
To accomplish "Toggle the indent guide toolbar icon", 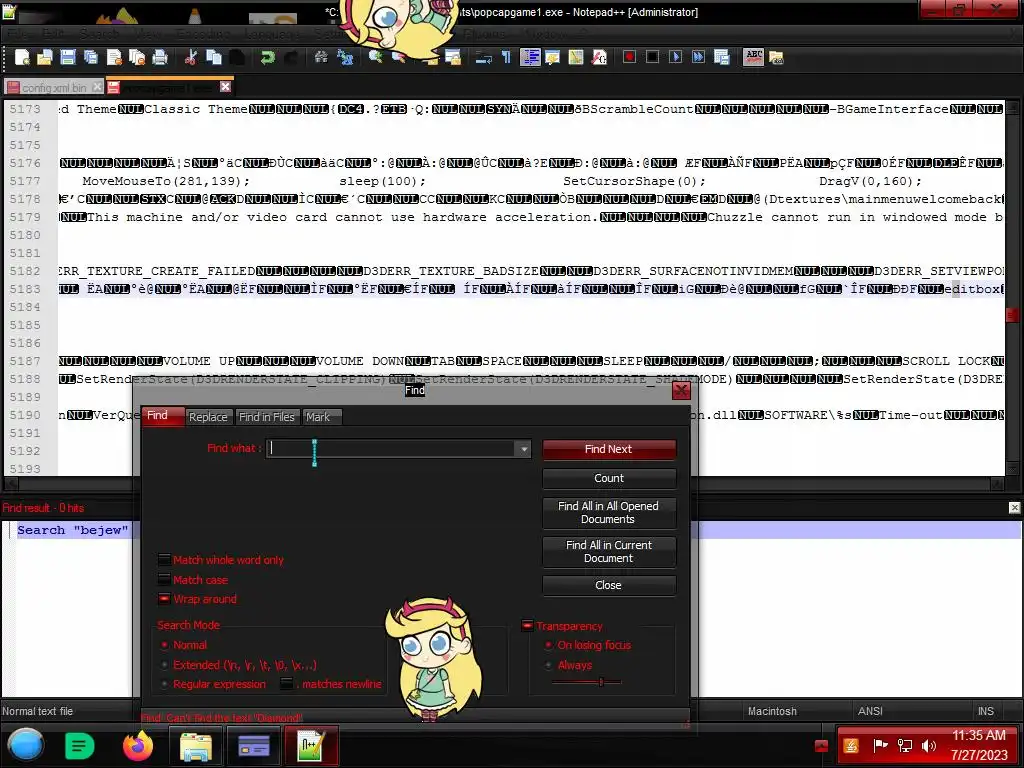I will coord(530,57).
